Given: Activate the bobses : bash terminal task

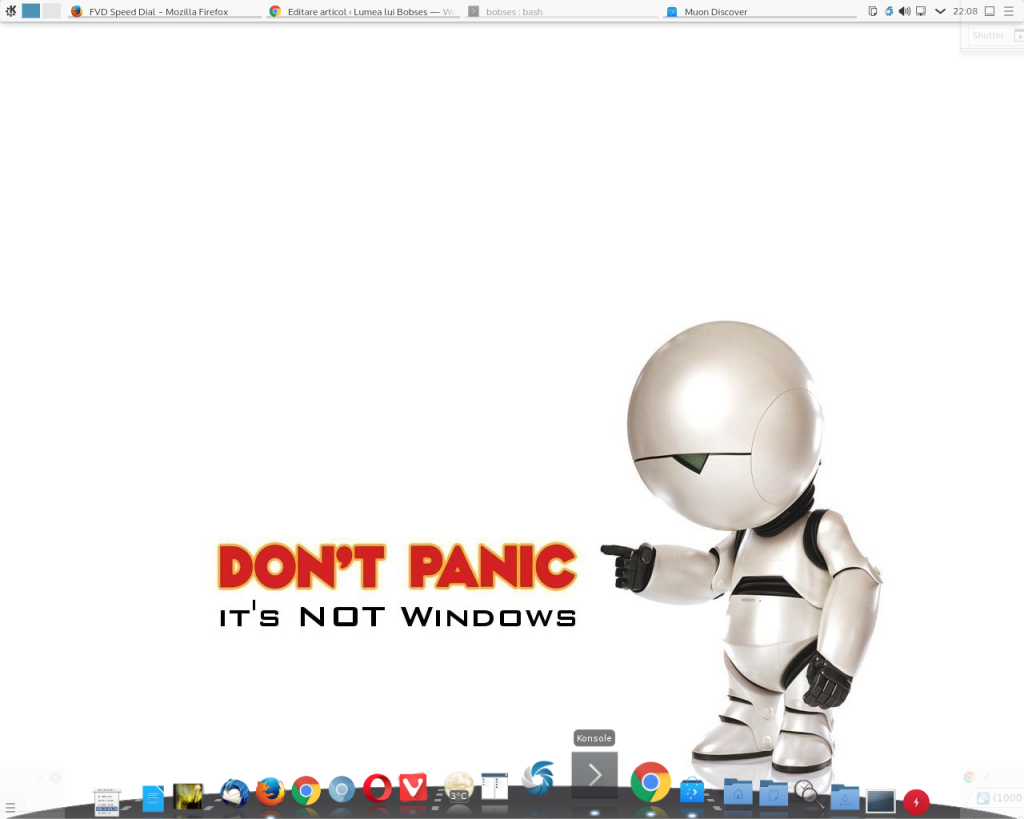Looking at the screenshot, I should tap(562, 12).
